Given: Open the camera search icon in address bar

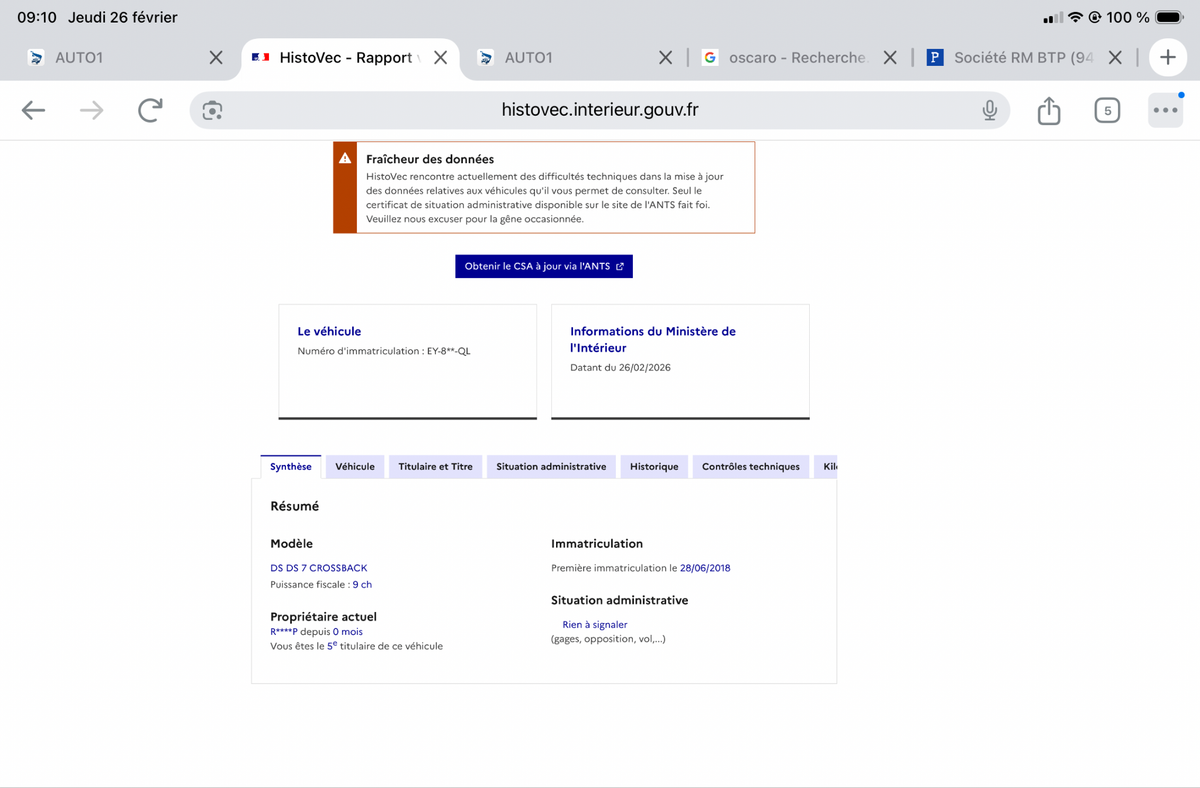Looking at the screenshot, I should click(x=212, y=110).
